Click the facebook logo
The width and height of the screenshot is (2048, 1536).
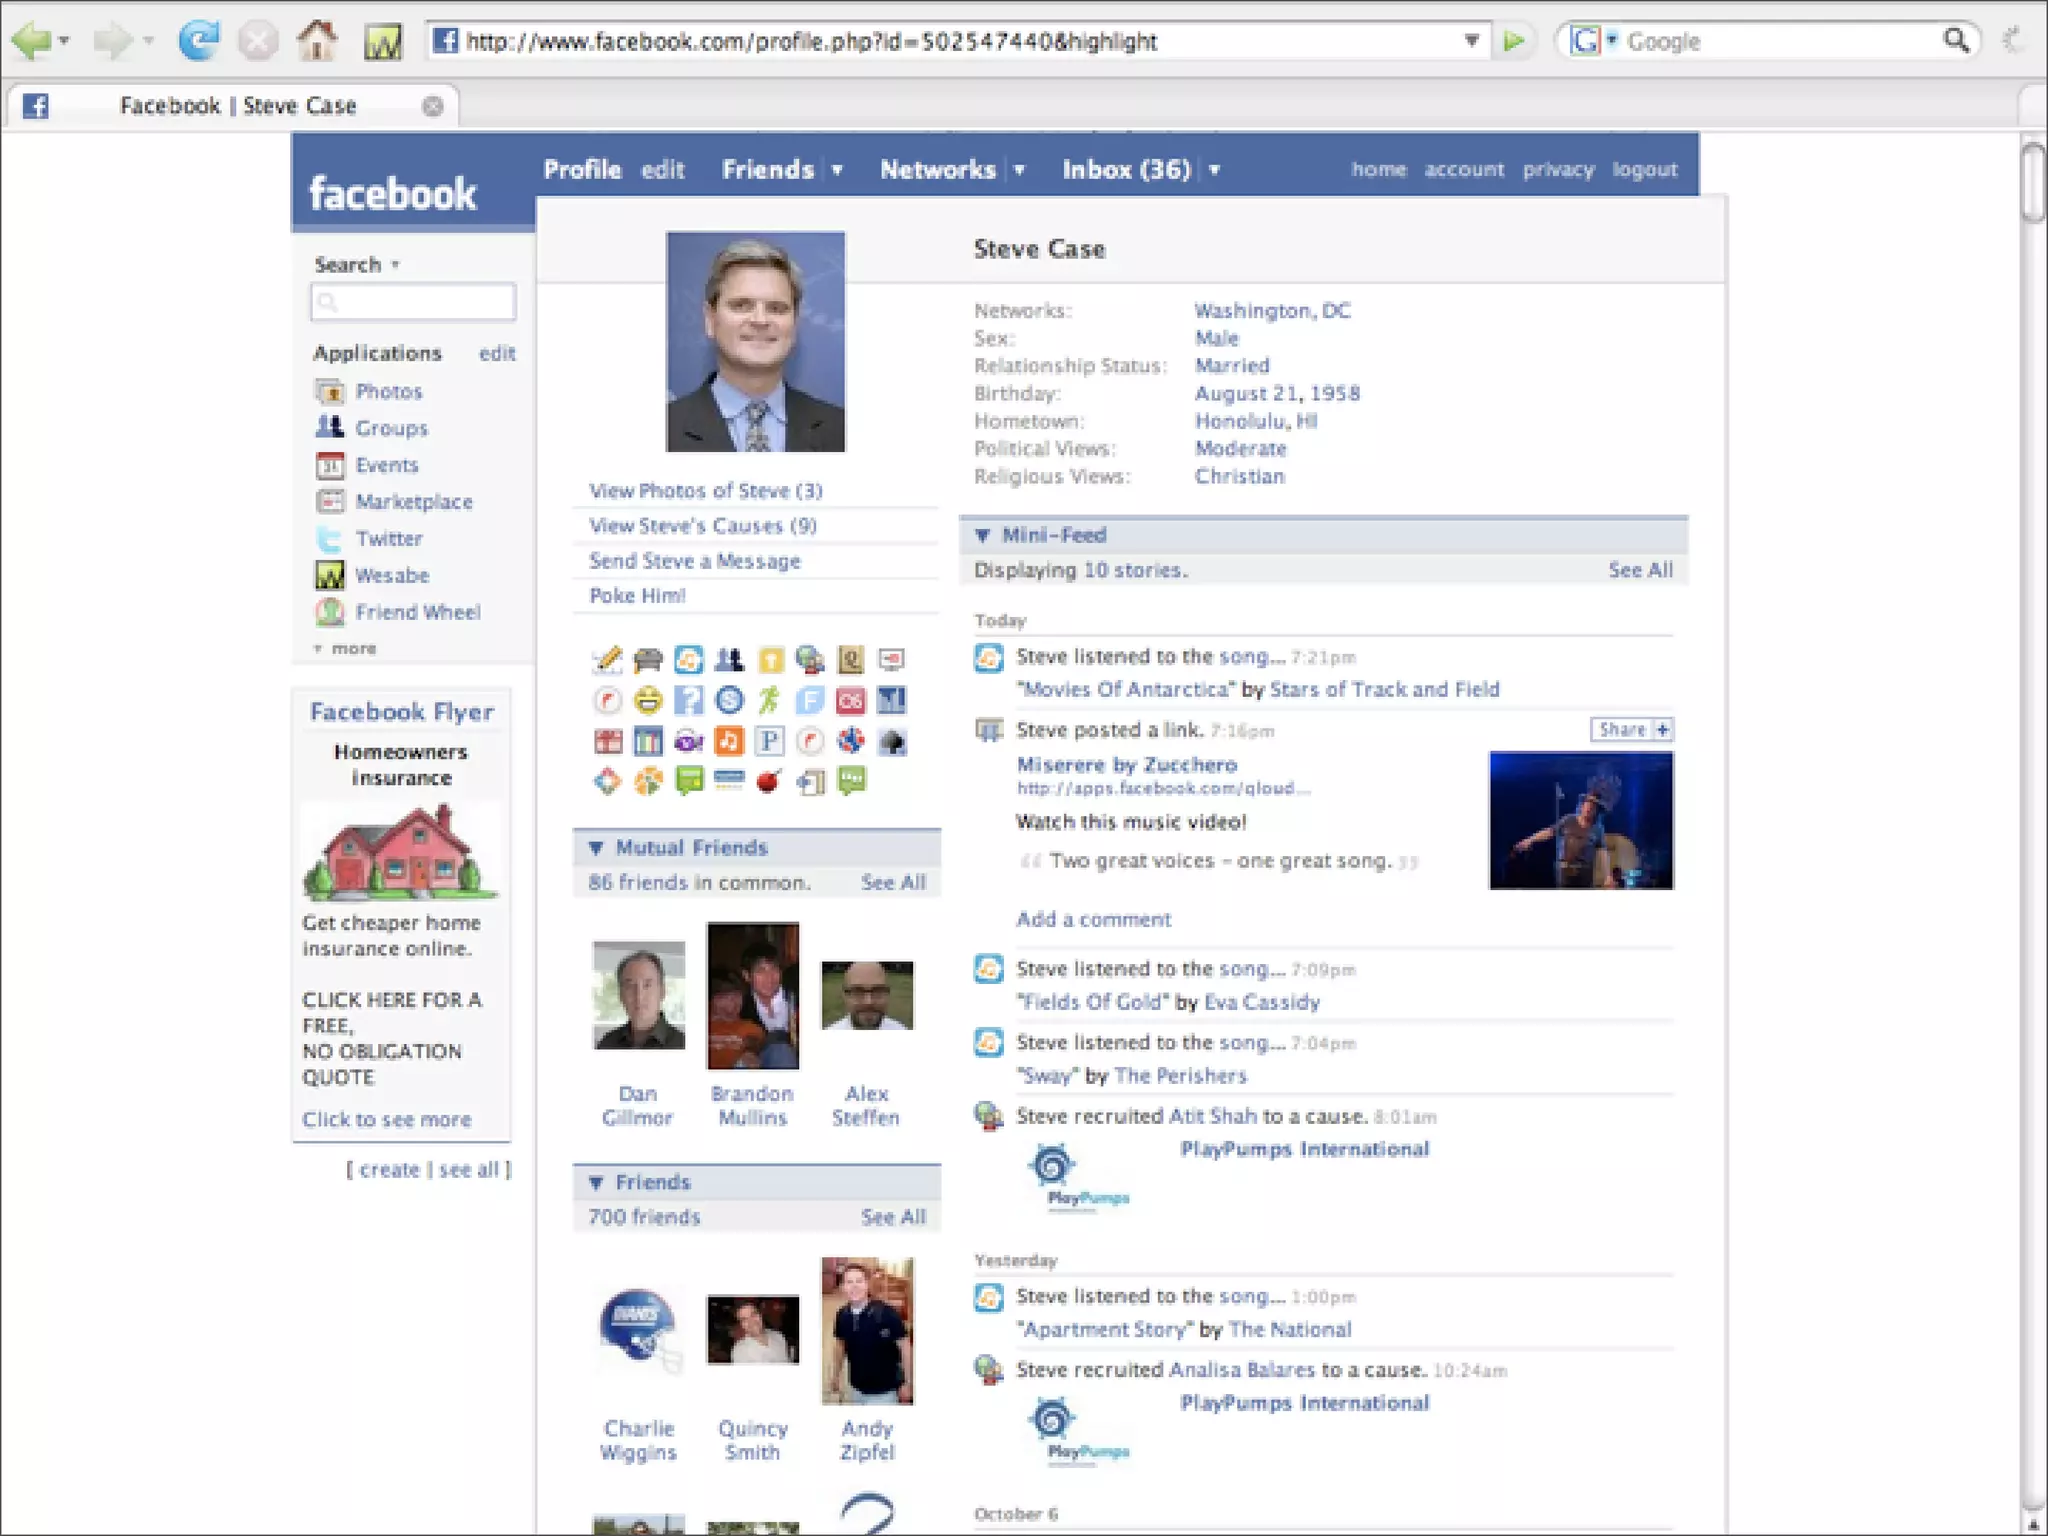click(x=393, y=193)
